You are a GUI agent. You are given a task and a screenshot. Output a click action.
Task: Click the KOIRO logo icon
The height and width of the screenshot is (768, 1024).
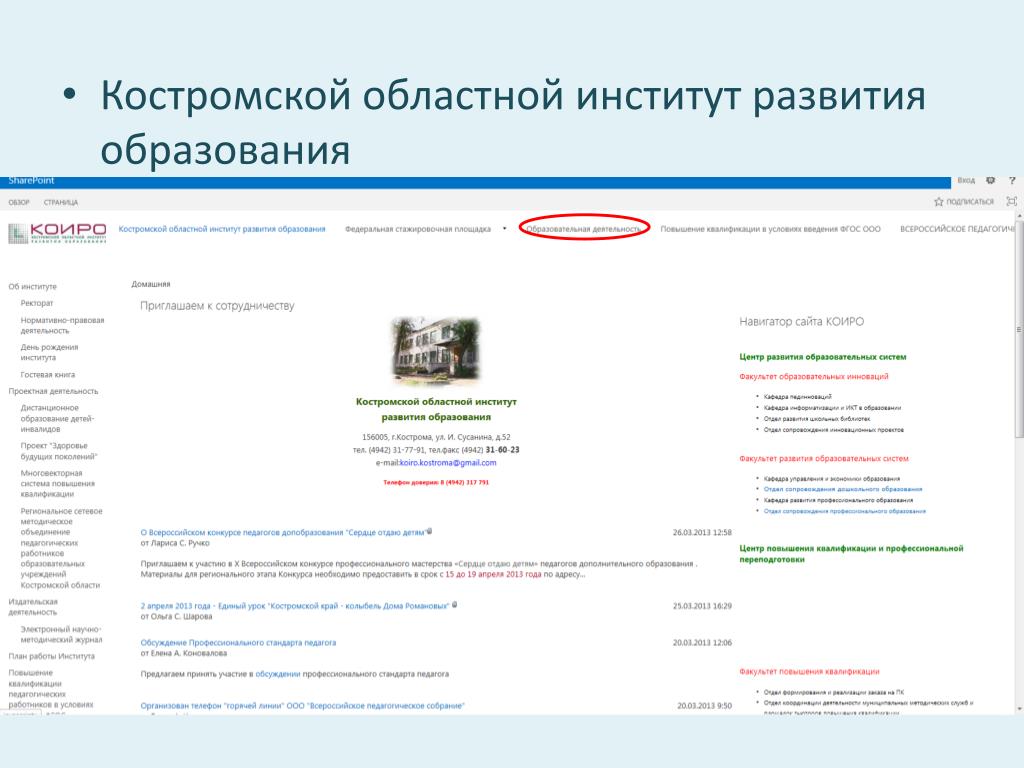click(57, 232)
